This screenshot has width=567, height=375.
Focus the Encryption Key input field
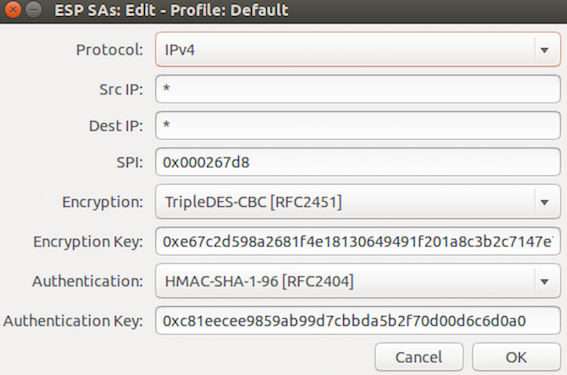(358, 241)
